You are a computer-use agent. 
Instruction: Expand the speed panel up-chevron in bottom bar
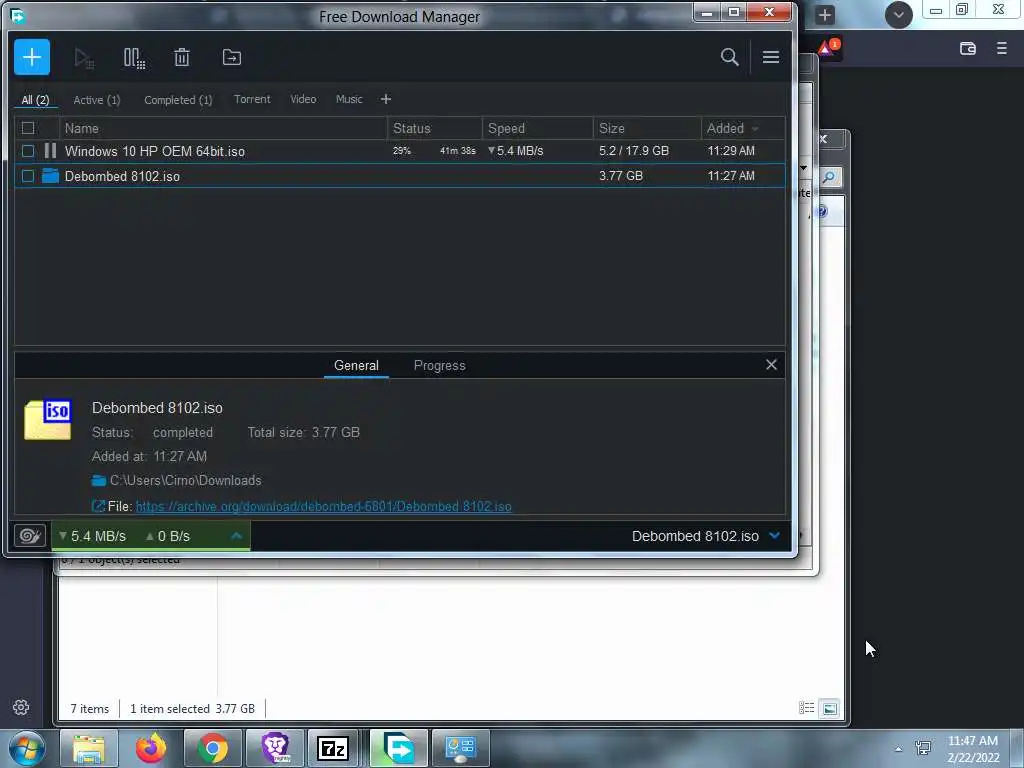(x=236, y=536)
